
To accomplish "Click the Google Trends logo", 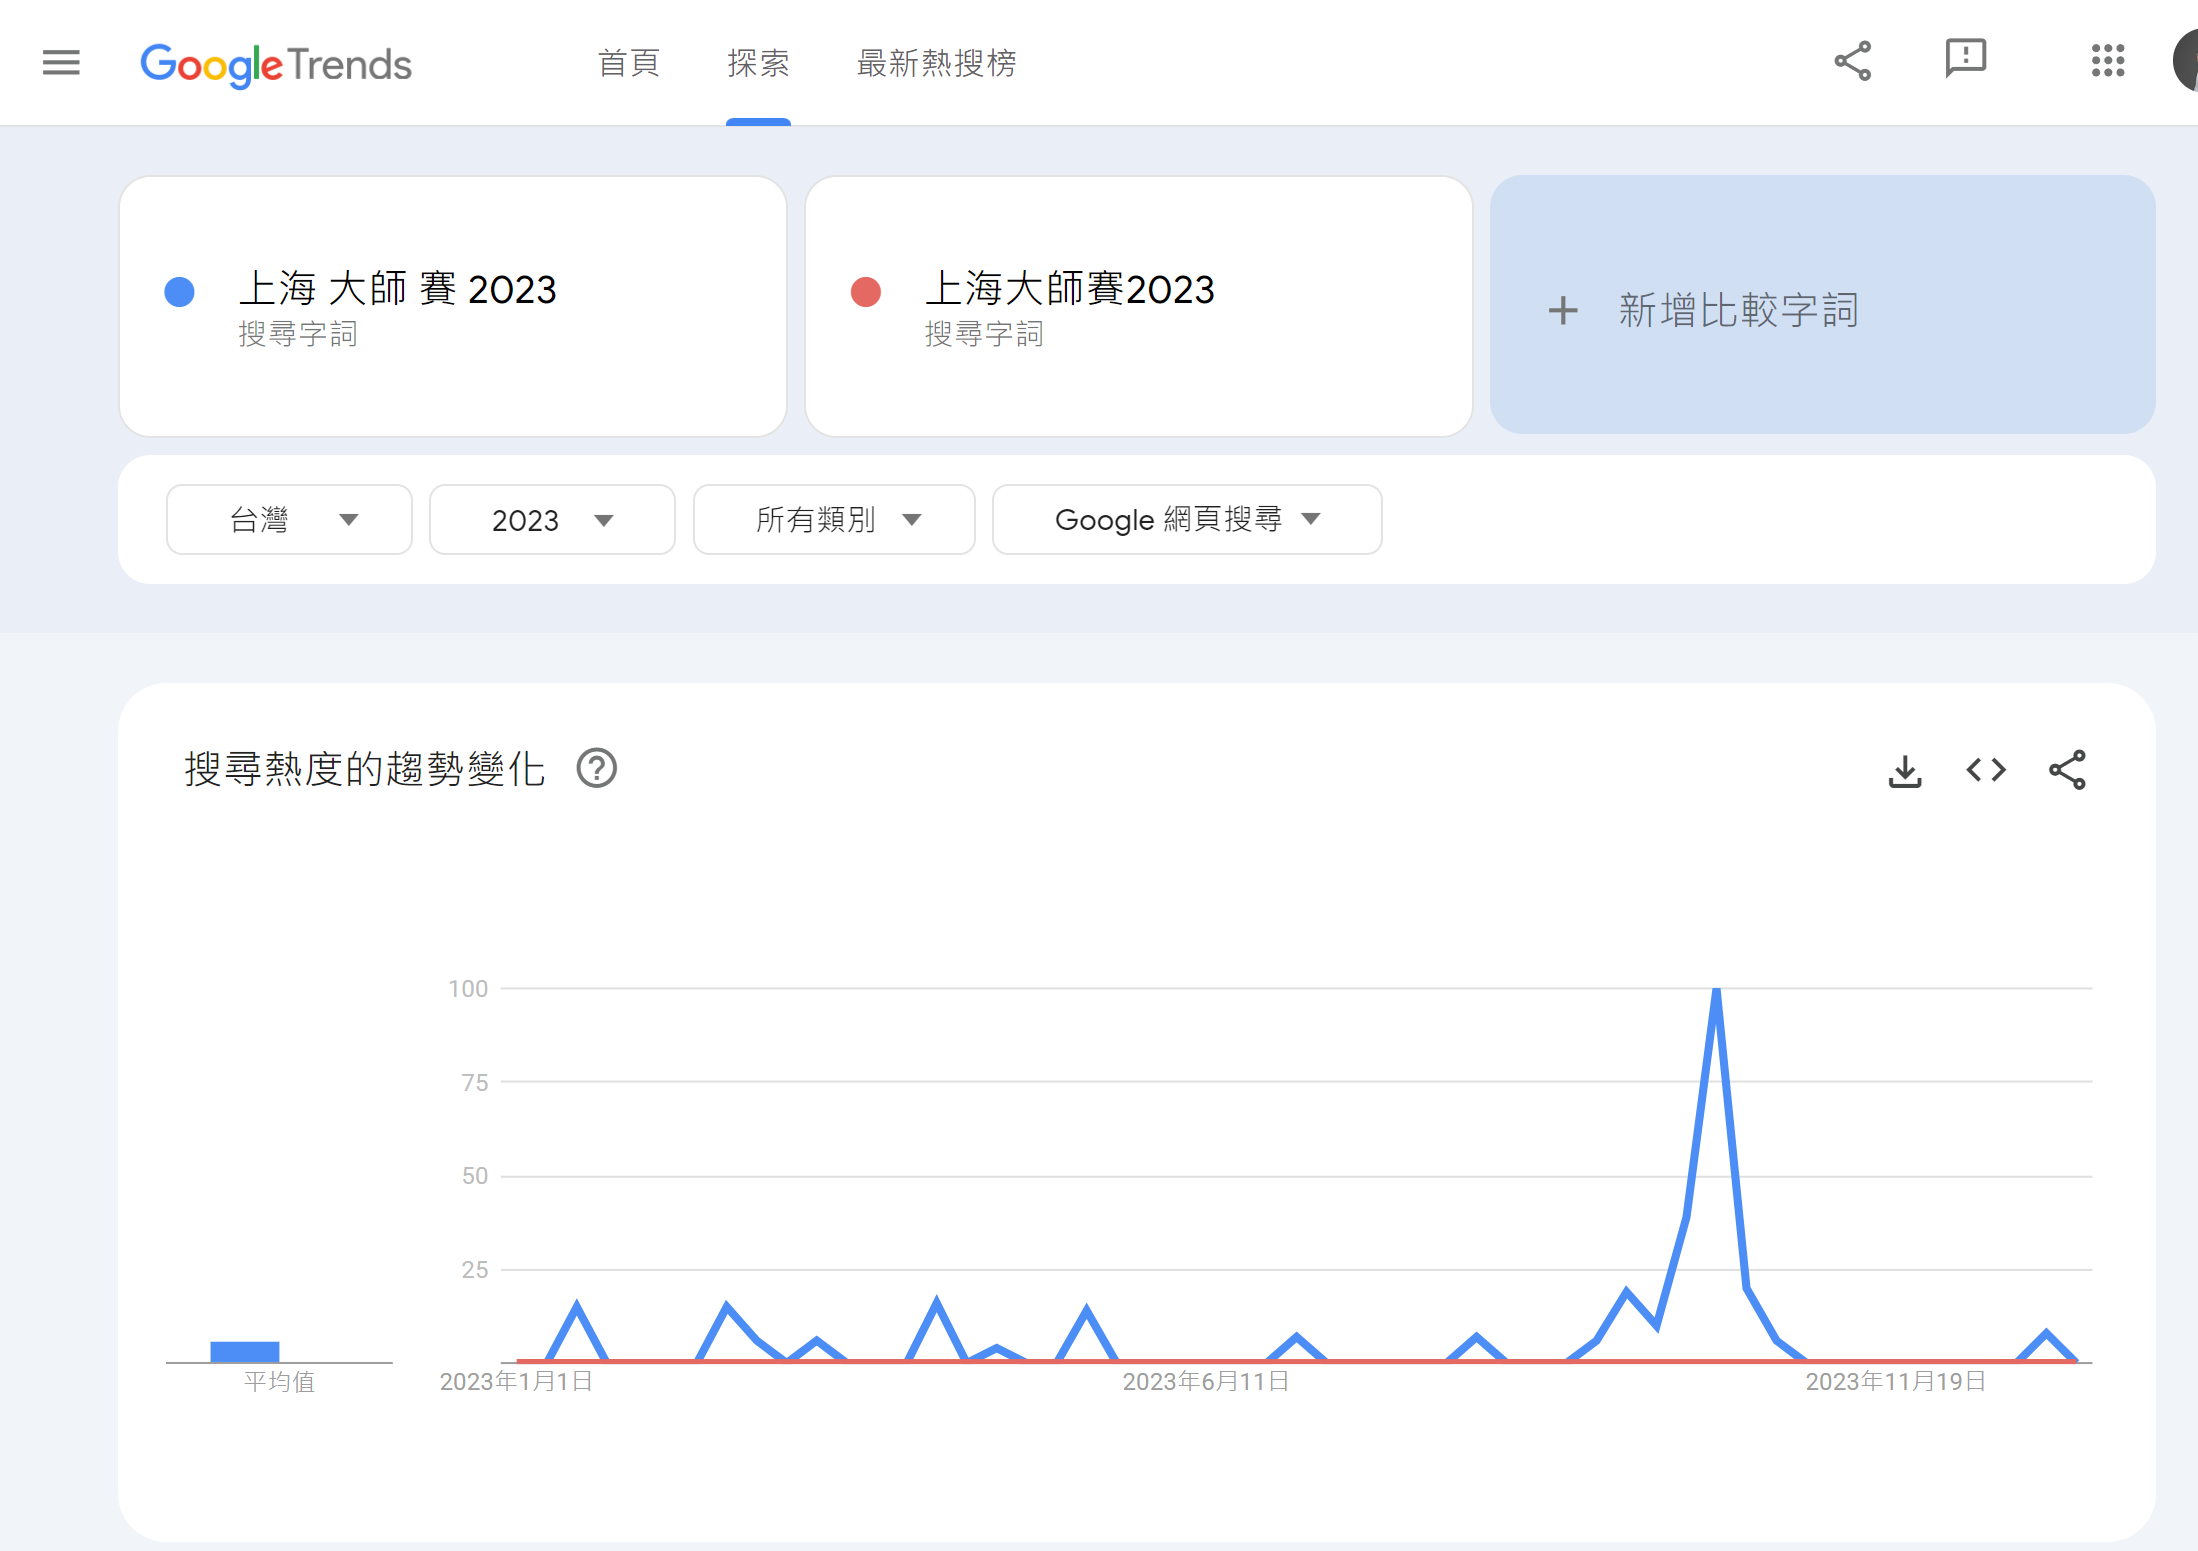I will point(276,65).
